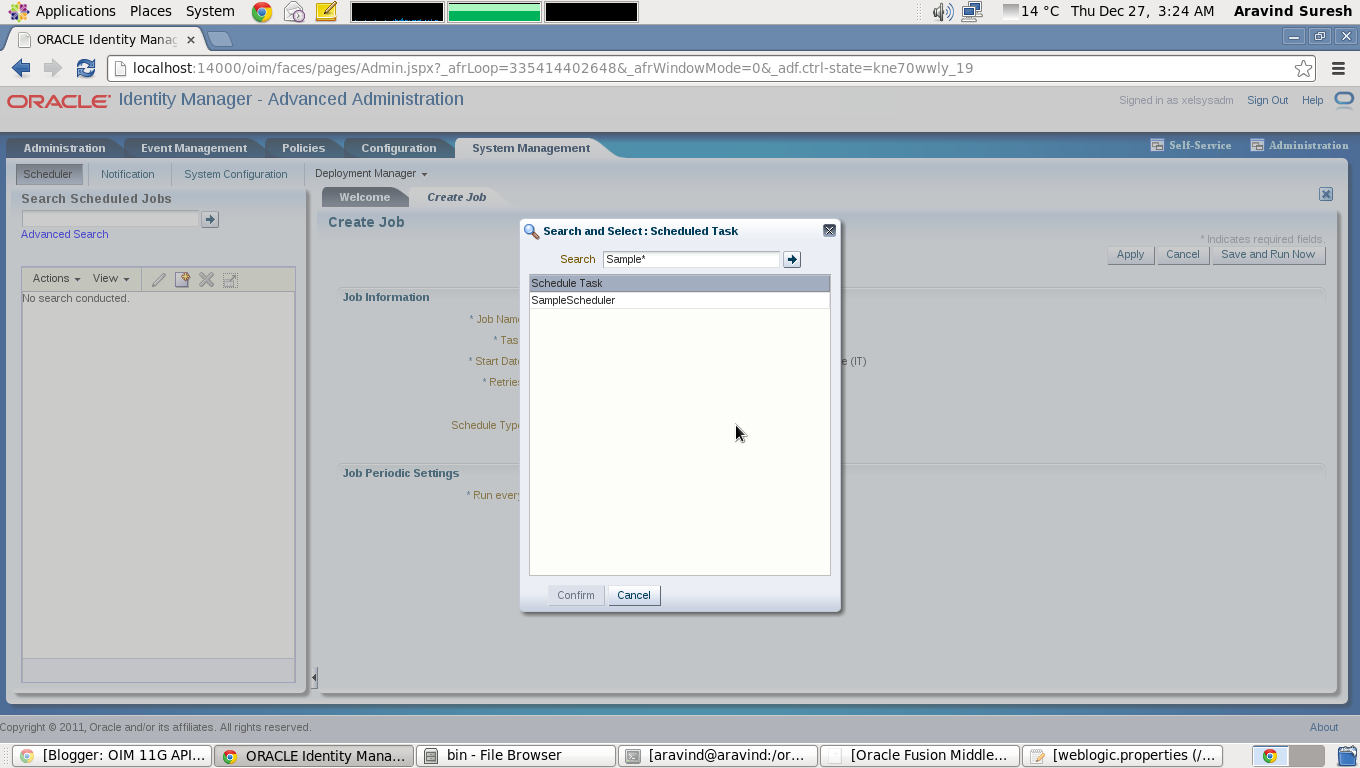Click the Sign Out link
Screen dimensions: 1360x768
tap(1267, 100)
